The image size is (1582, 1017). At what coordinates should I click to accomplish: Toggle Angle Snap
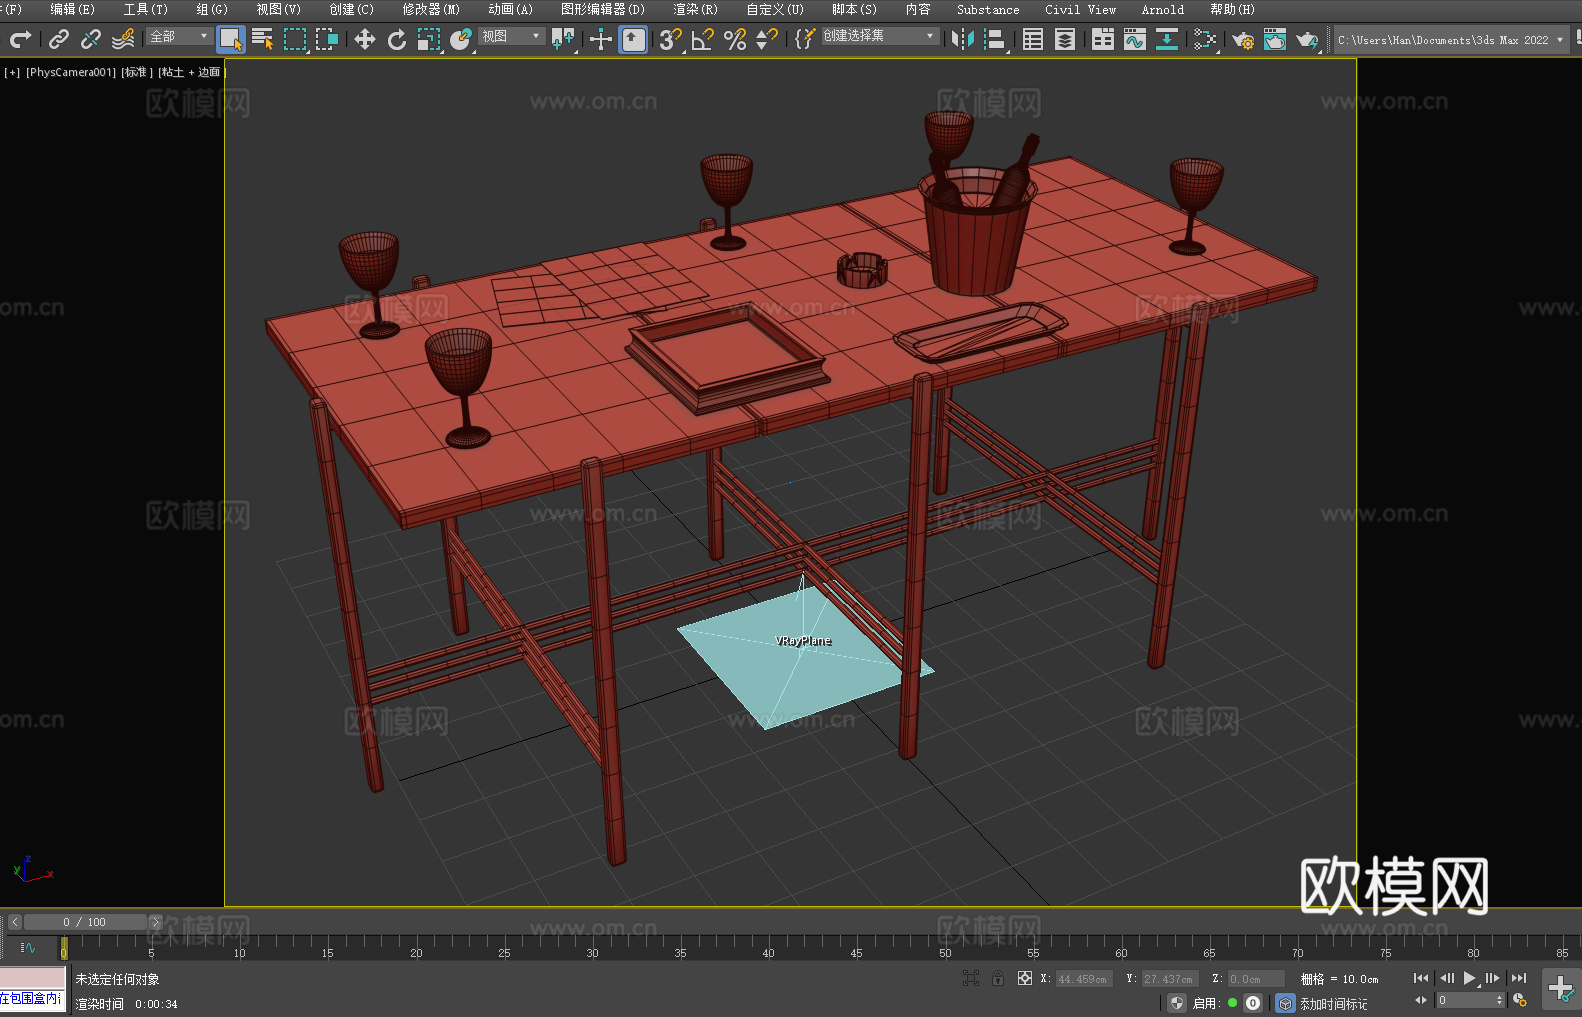(x=703, y=39)
